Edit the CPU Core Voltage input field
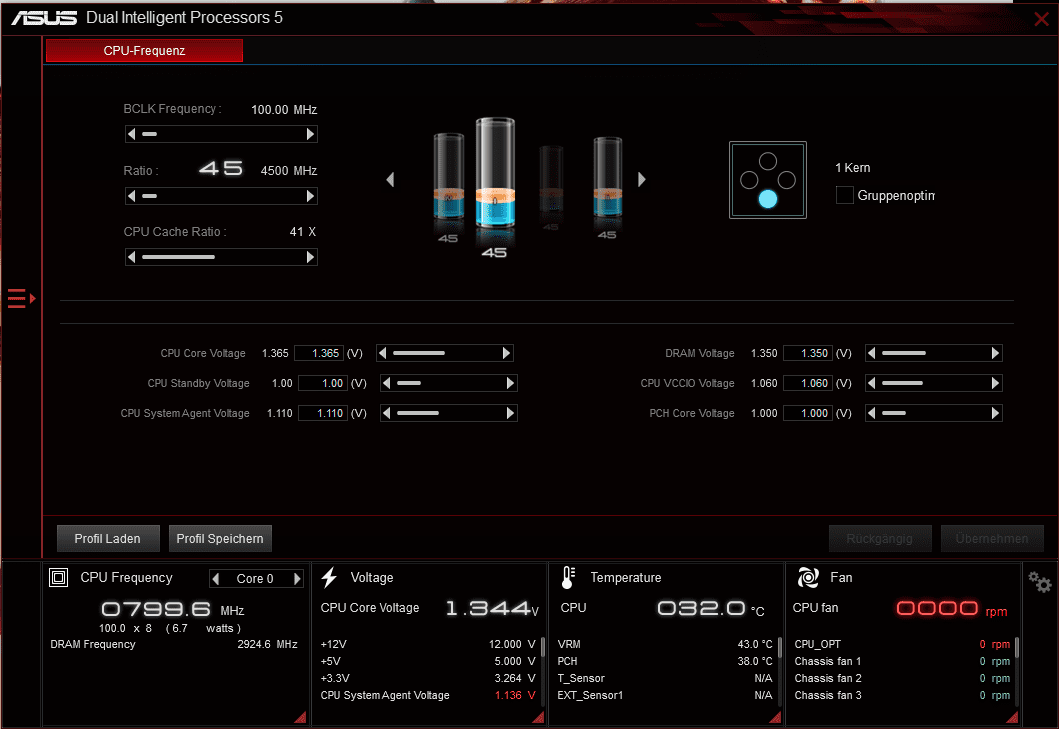This screenshot has height=729, width=1059. 319,353
